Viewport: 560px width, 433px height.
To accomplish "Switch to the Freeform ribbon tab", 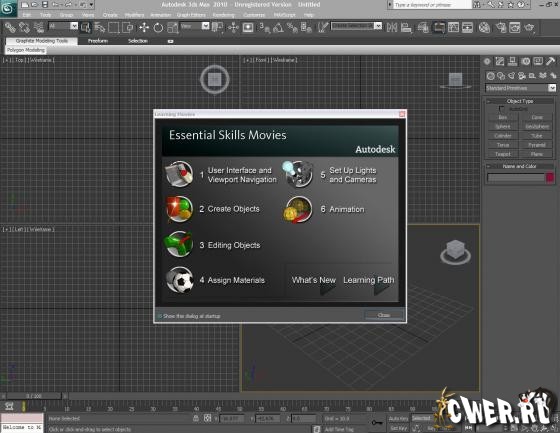I will (x=98, y=41).
